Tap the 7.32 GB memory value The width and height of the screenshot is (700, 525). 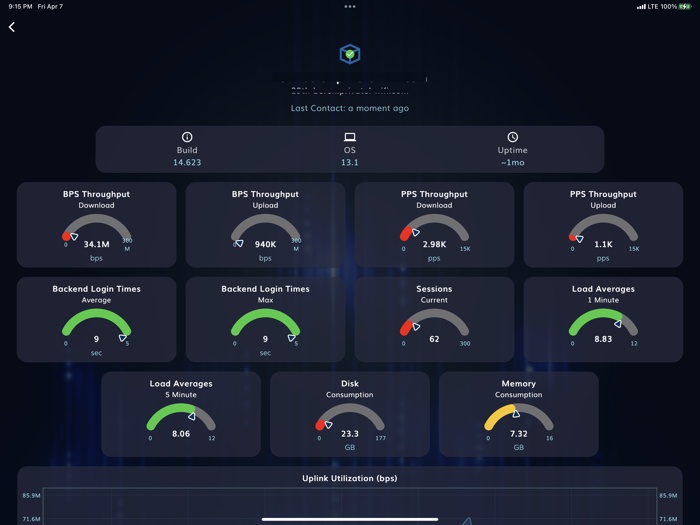coord(519,434)
